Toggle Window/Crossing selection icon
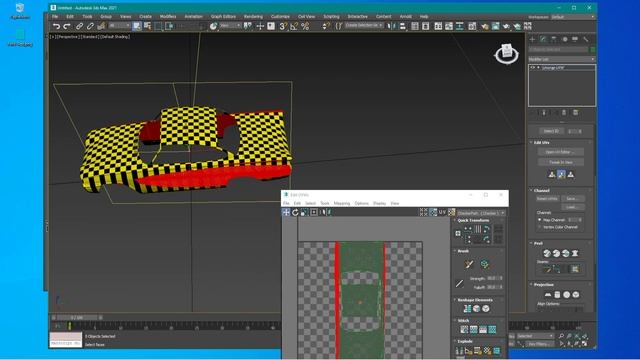Screen dimensions: 640x360 (169, 27)
